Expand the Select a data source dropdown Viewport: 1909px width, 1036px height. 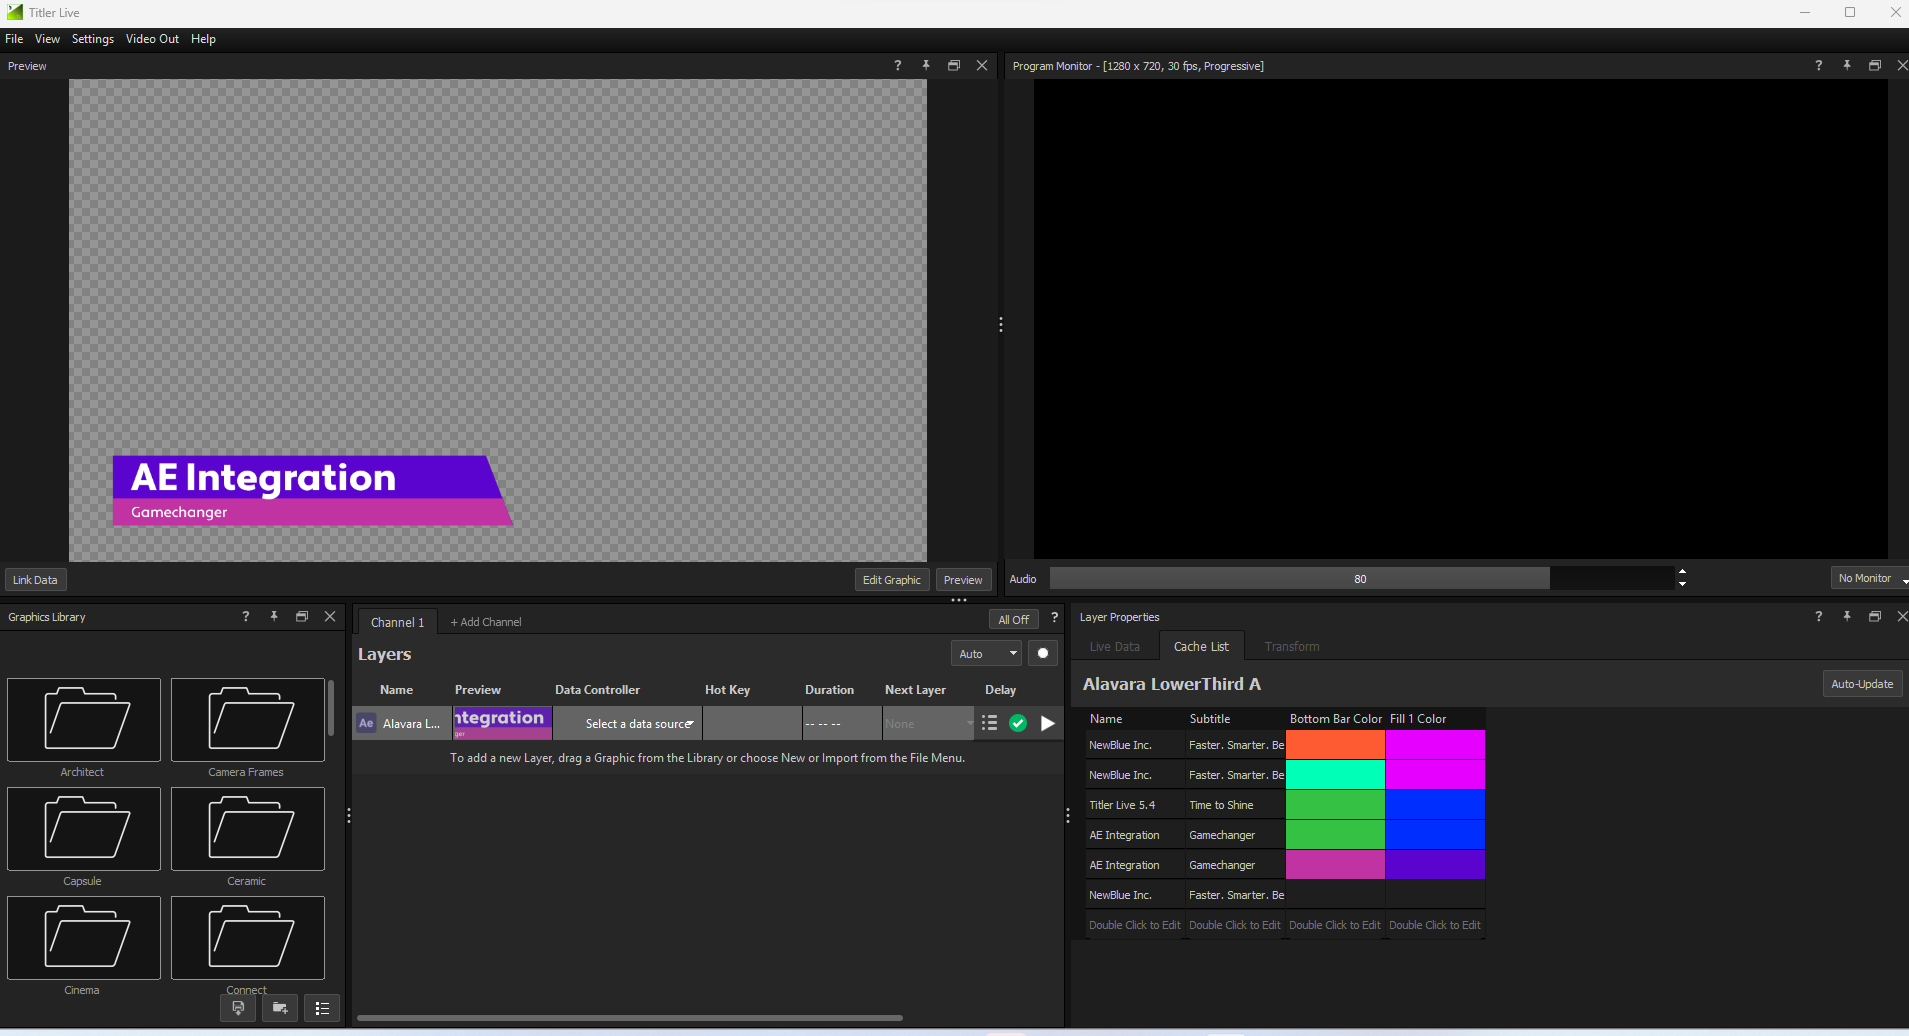pyautogui.click(x=639, y=724)
